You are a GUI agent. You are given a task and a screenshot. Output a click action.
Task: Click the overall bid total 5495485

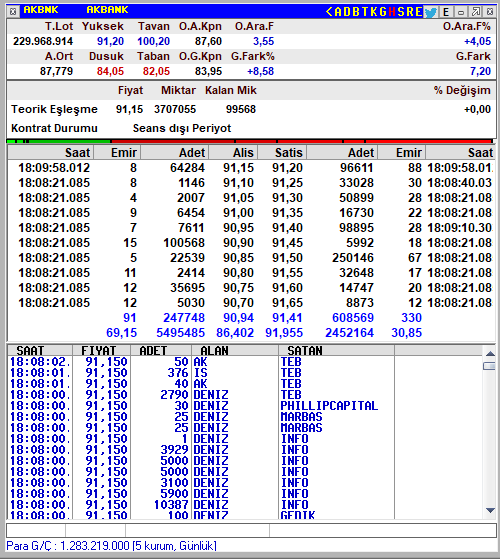(181, 333)
